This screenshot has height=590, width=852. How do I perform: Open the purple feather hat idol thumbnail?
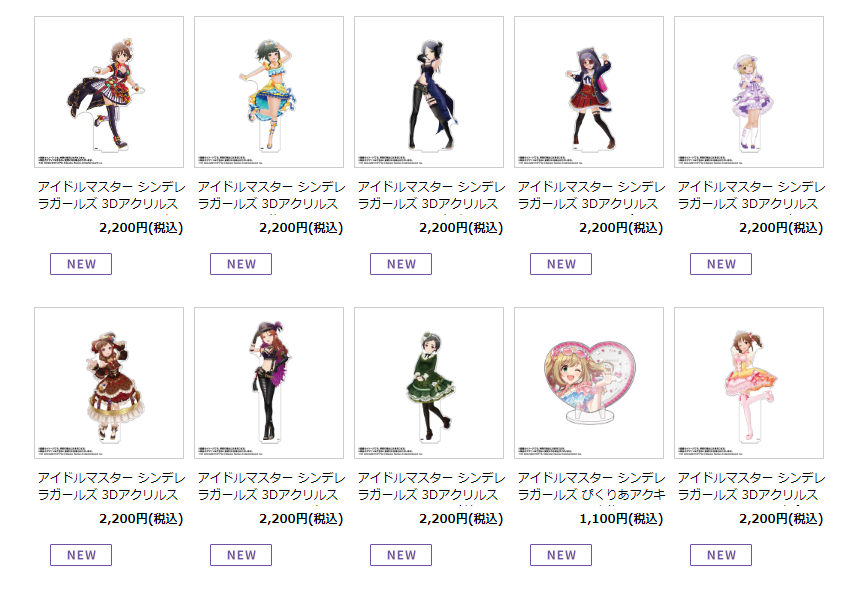pos(269,383)
